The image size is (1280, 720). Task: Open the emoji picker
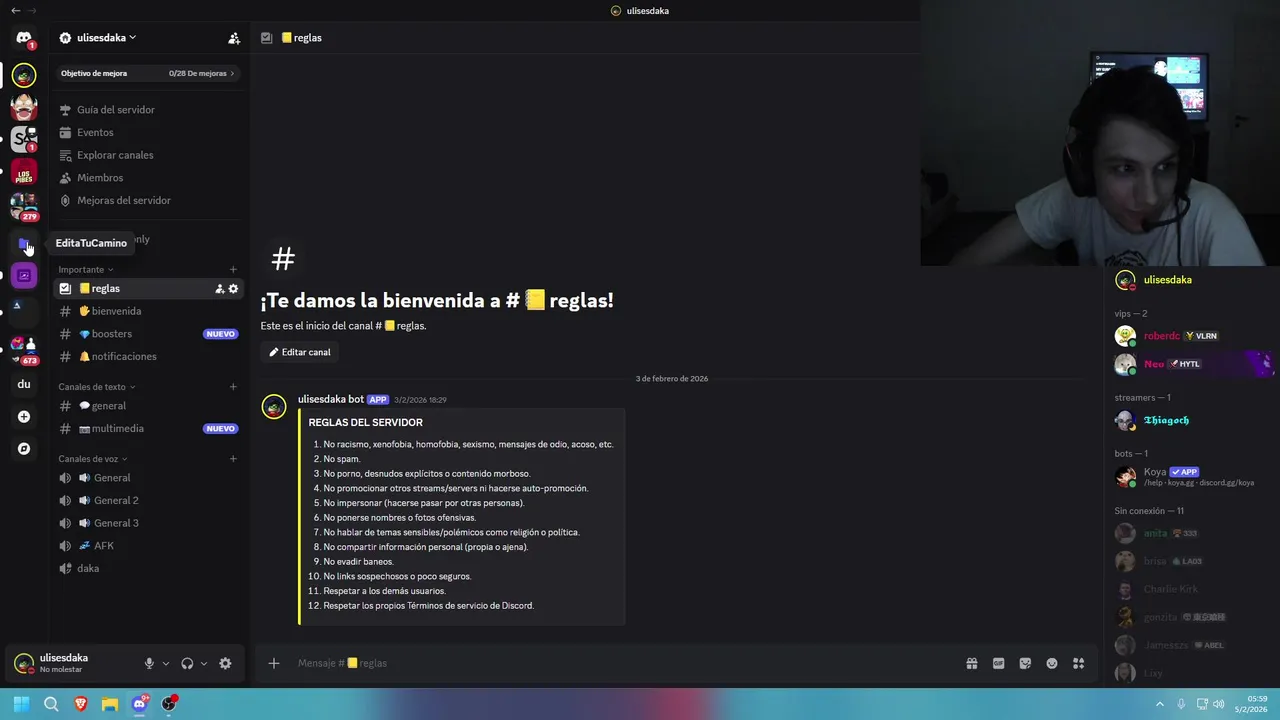(1052, 663)
